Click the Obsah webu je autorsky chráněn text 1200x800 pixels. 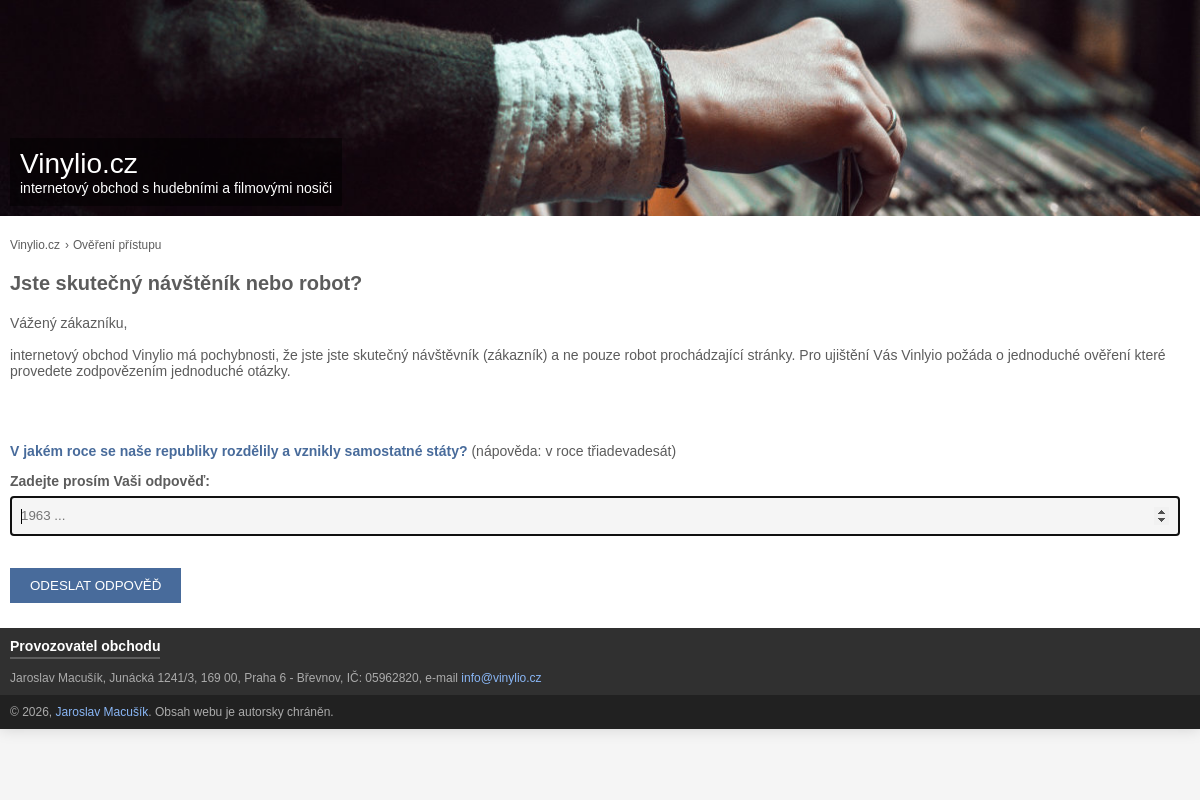[x=244, y=712]
